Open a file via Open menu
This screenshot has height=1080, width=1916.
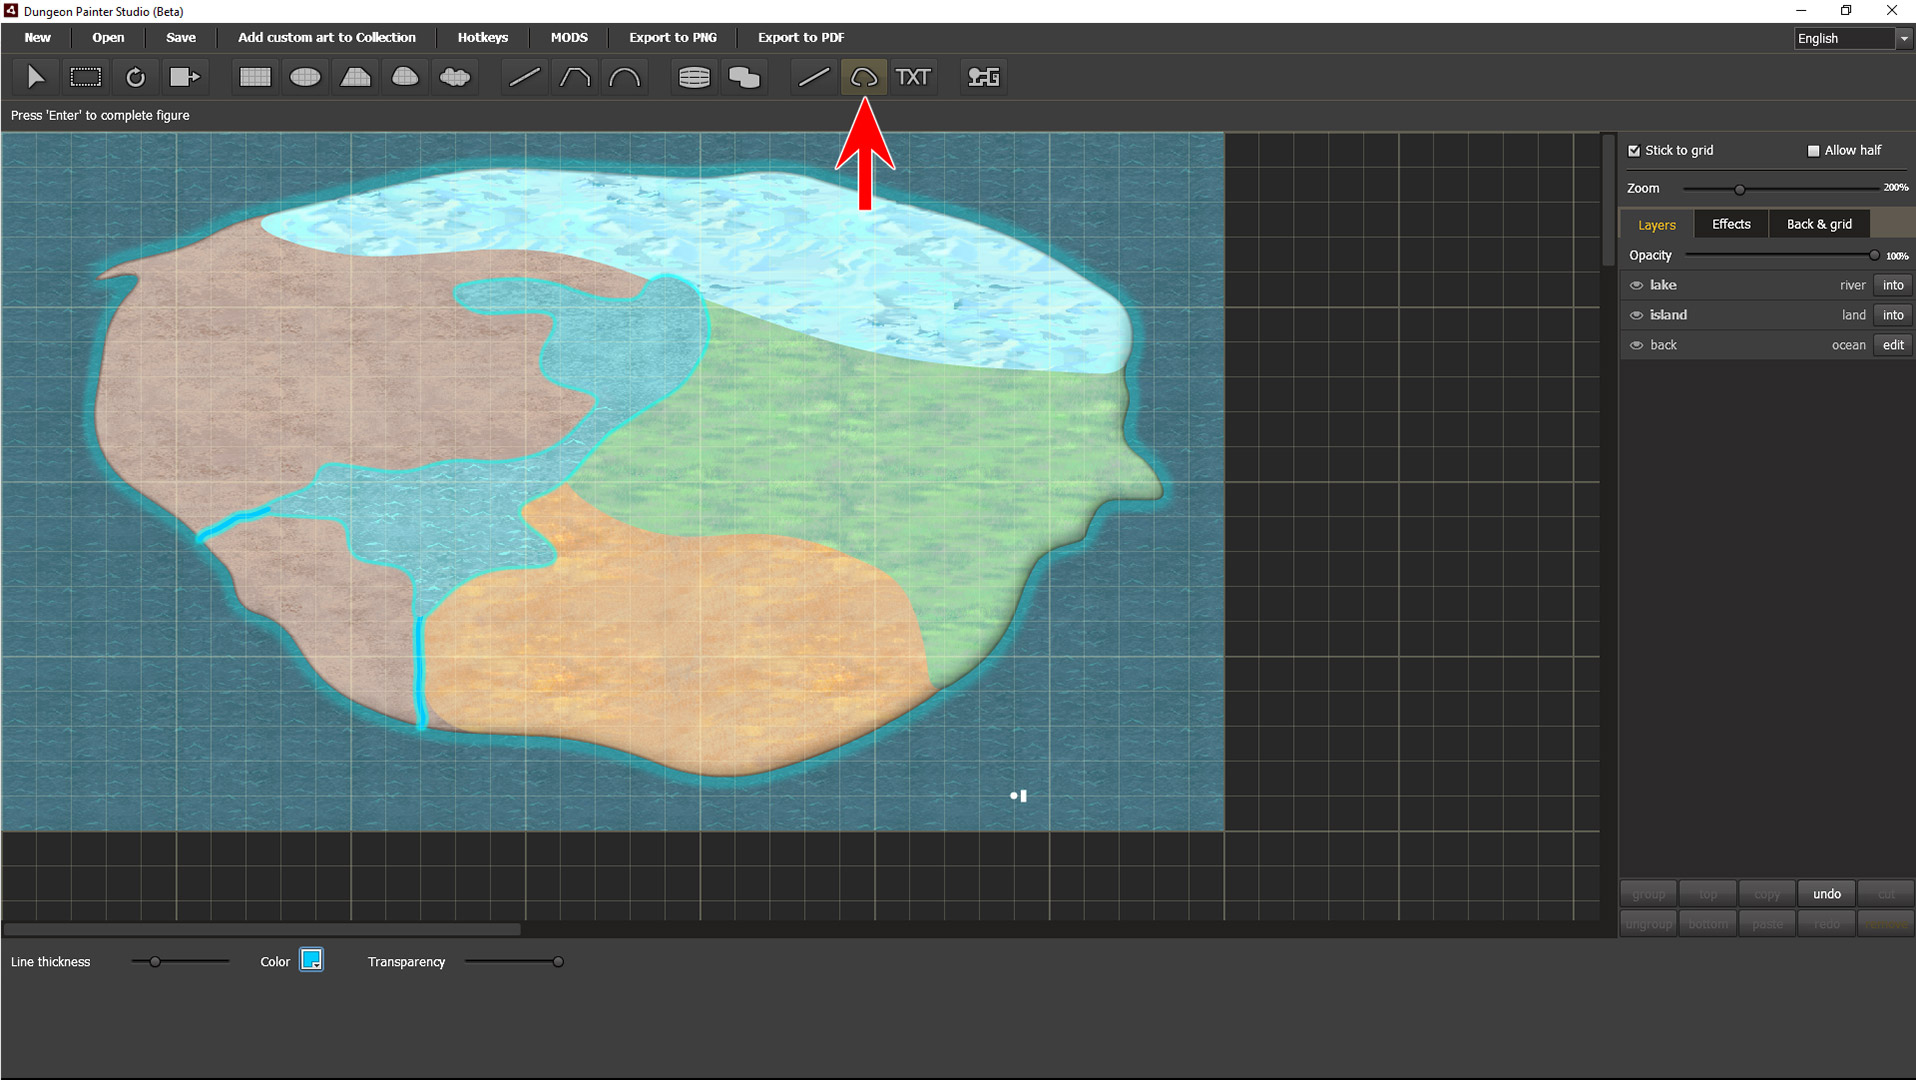pyautogui.click(x=108, y=37)
